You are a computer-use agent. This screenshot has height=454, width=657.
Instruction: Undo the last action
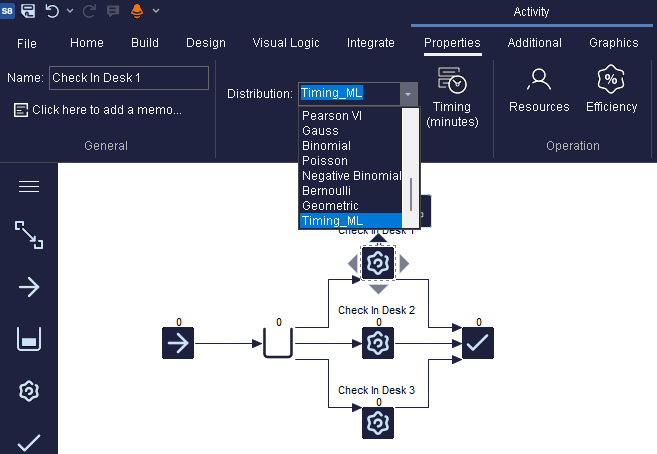click(52, 11)
